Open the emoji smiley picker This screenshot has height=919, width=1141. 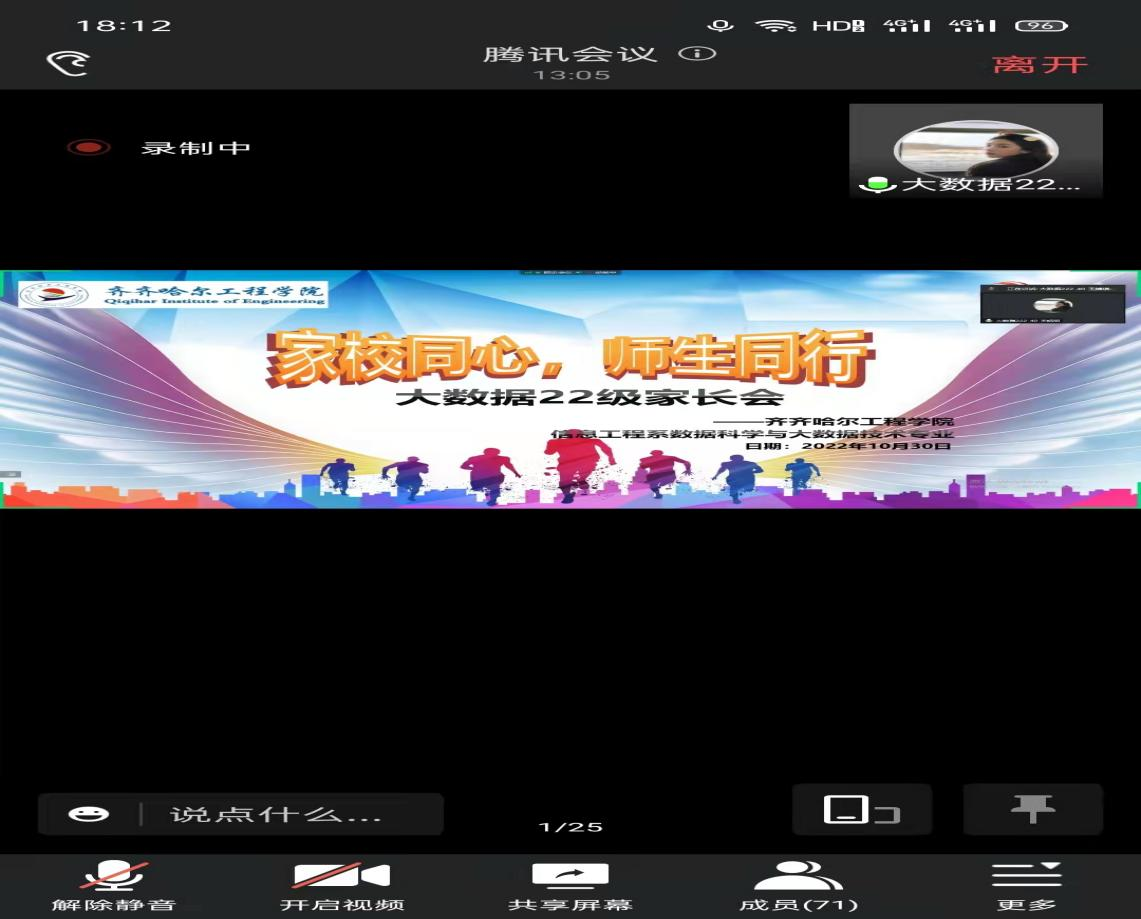click(x=88, y=814)
